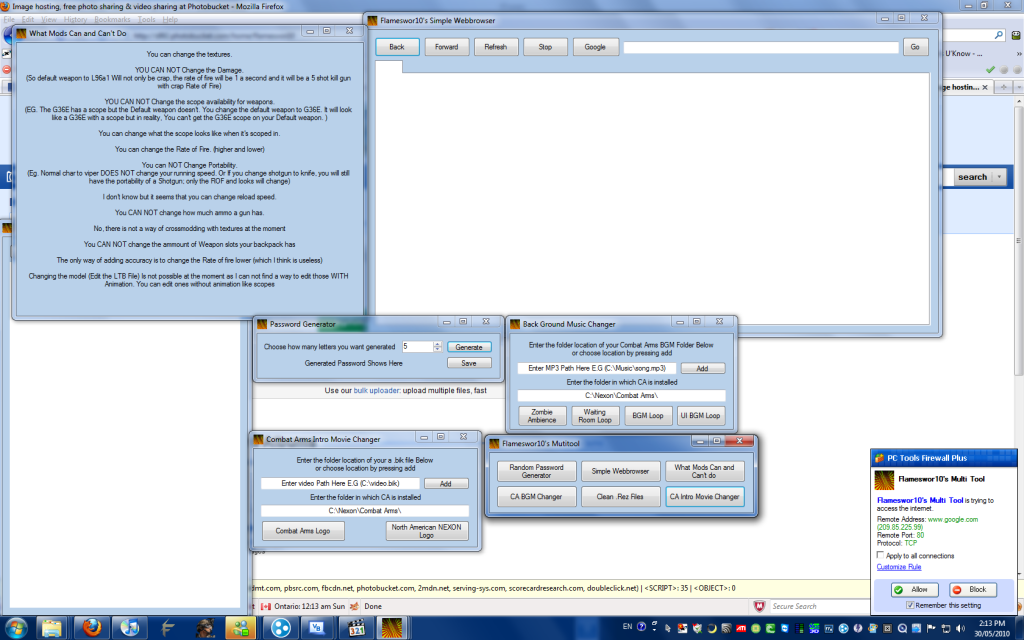Click Generate in Password Generator
1024x640 pixels.
469,347
